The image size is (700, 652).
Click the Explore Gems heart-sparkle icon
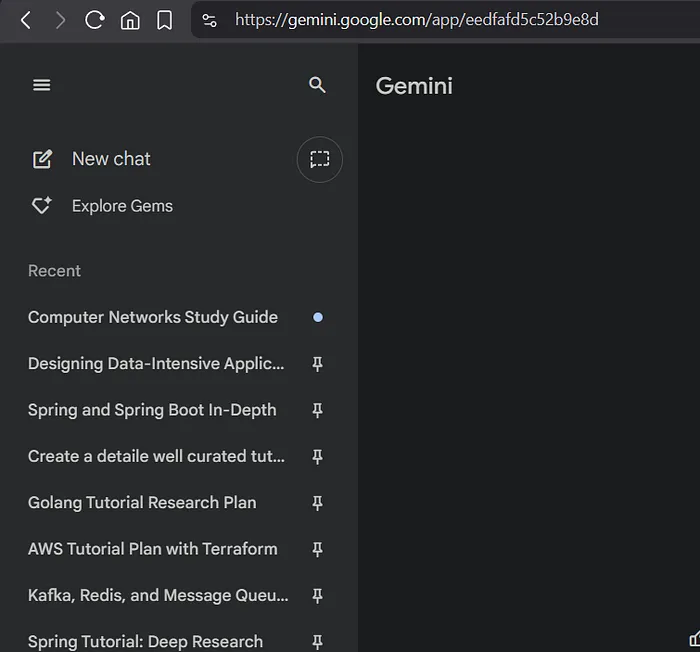[42, 206]
